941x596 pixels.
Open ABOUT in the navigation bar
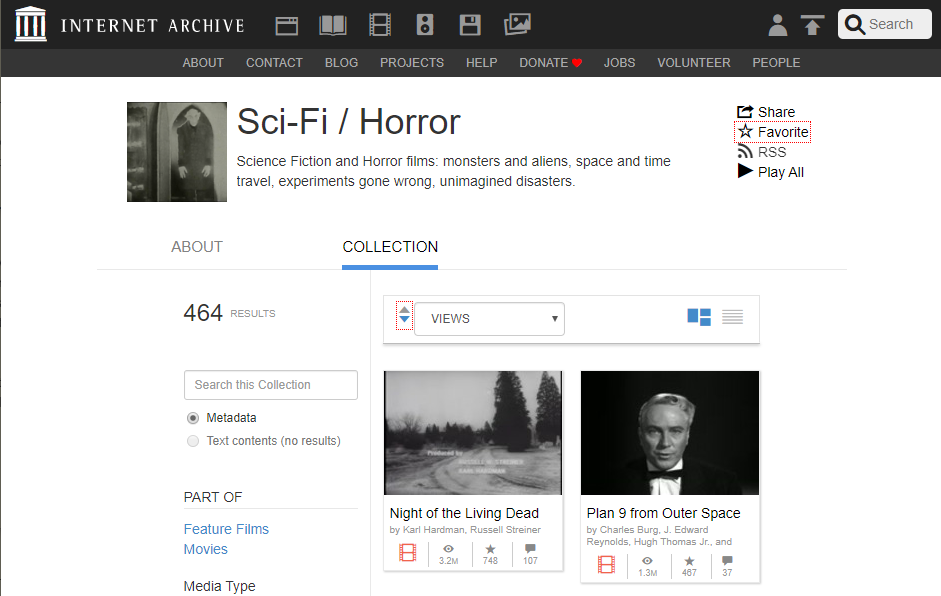pos(203,63)
